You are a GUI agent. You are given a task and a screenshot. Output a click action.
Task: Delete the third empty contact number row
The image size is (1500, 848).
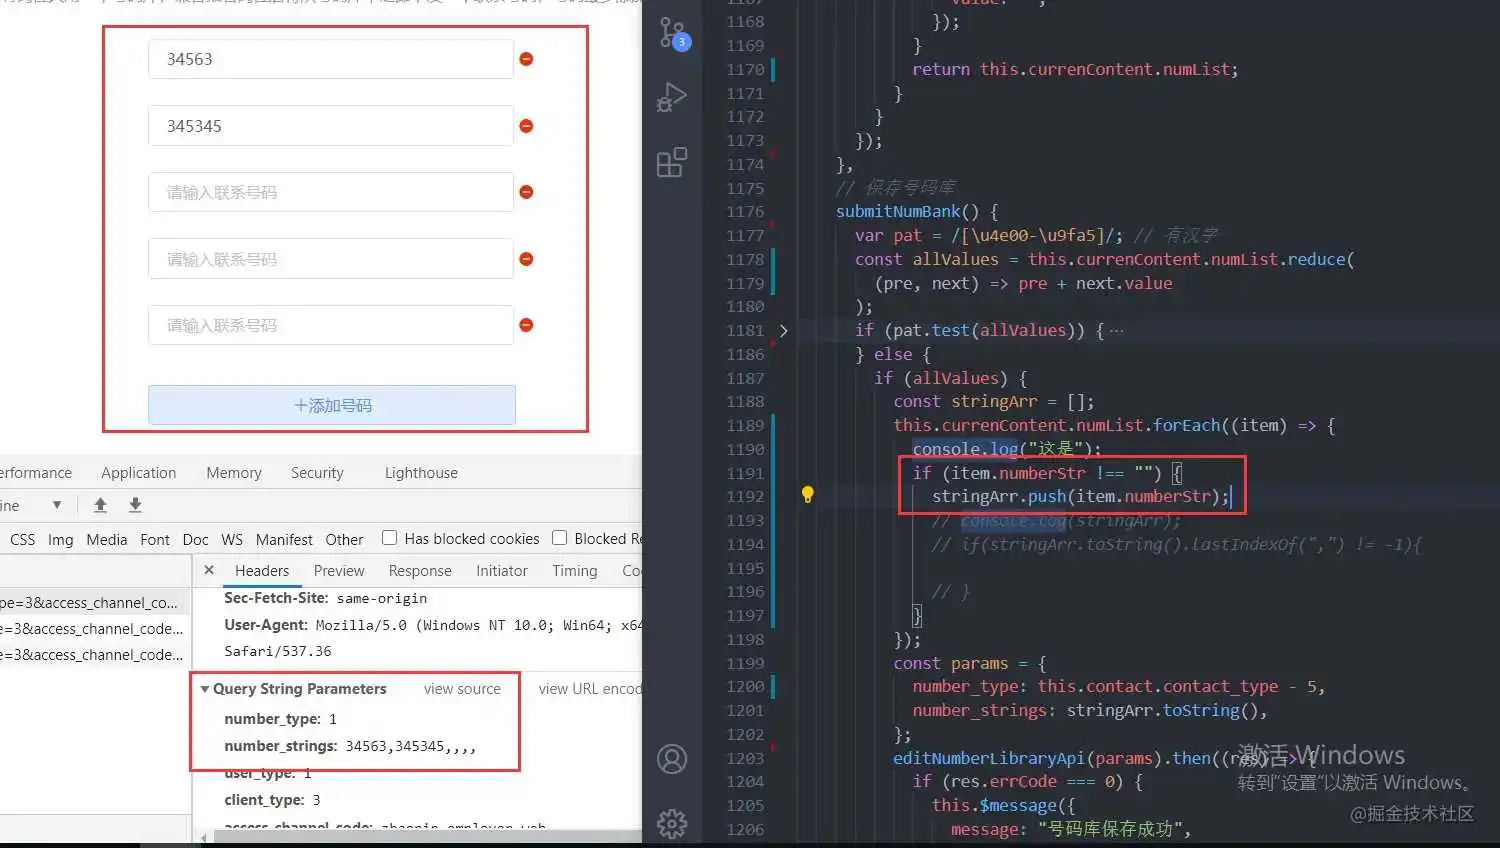click(x=526, y=192)
